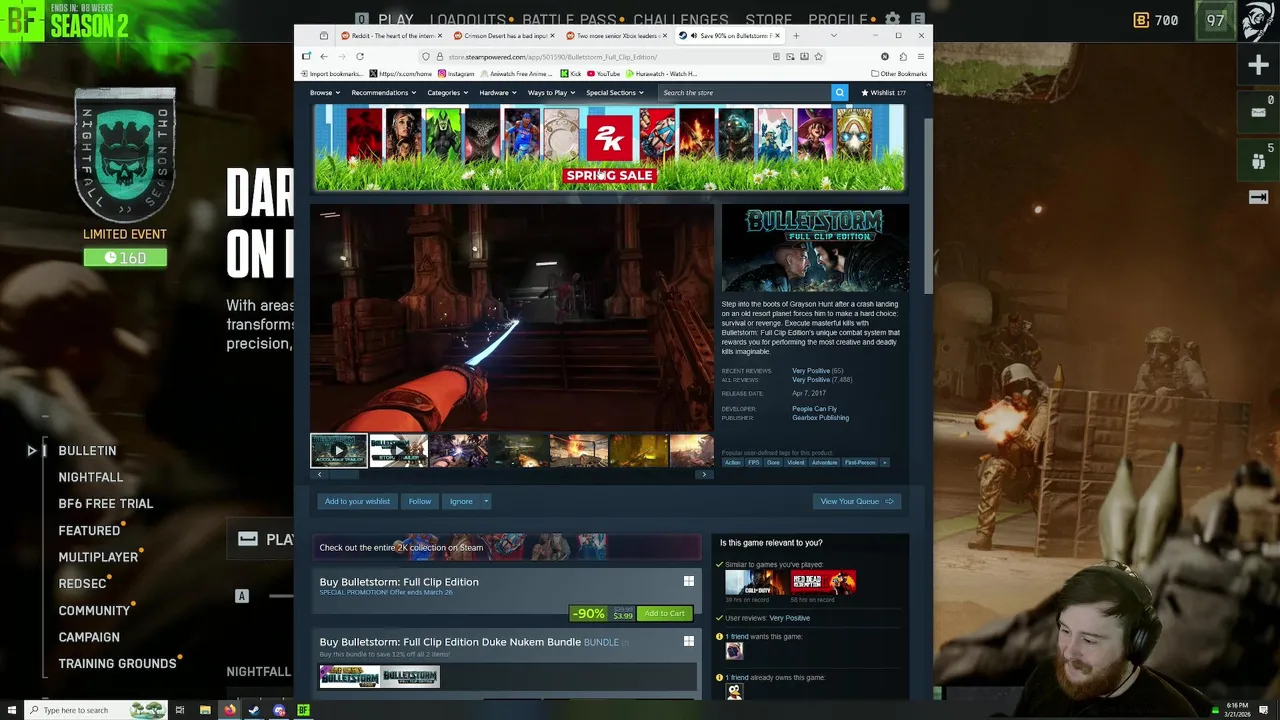Select BULLETIN in Battlefield side menu

[x=87, y=451]
